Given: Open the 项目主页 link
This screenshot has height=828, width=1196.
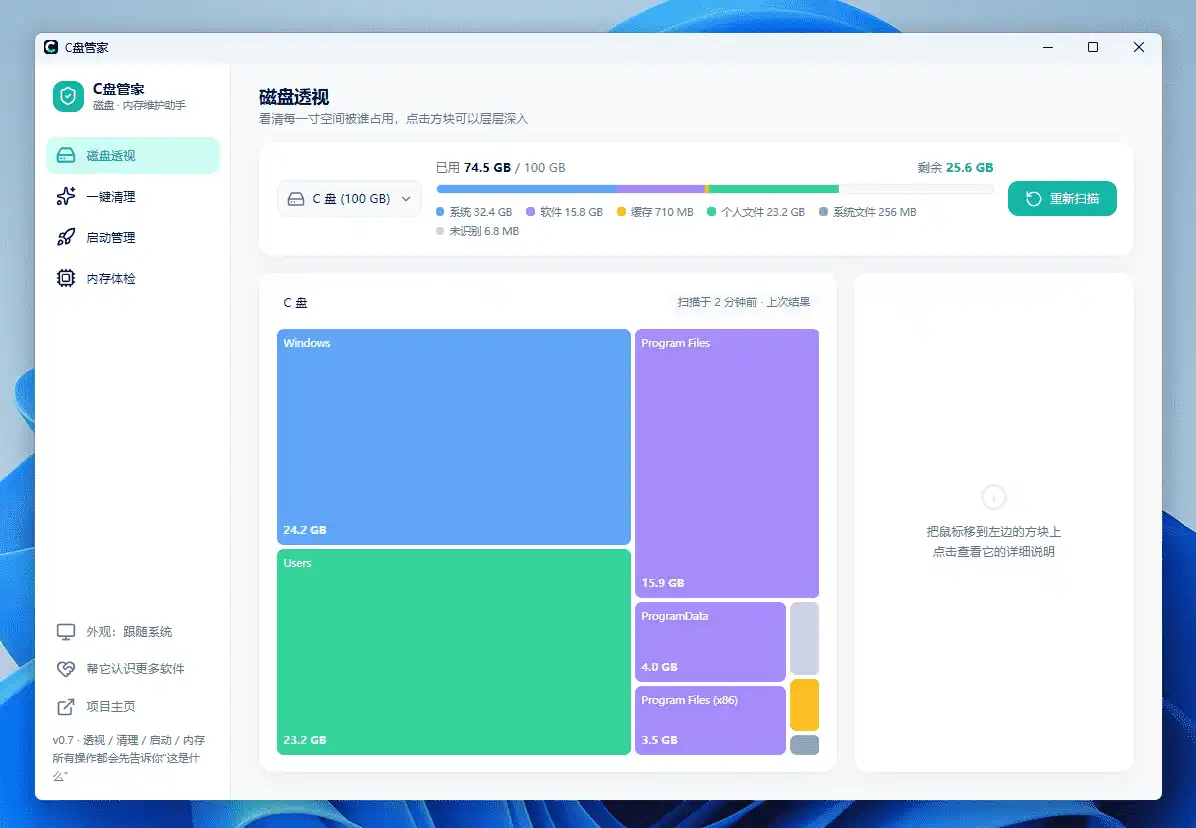Looking at the screenshot, I should [x=133, y=706].
